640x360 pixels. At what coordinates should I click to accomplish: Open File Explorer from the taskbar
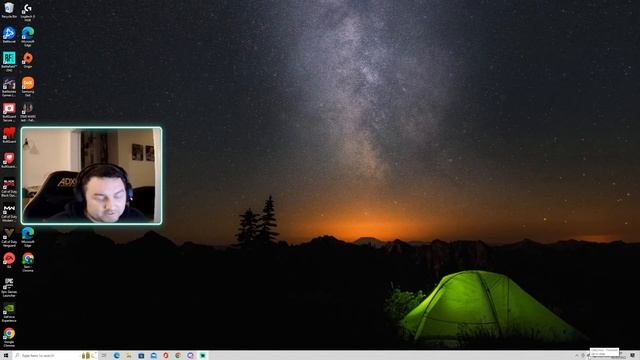[129, 356]
